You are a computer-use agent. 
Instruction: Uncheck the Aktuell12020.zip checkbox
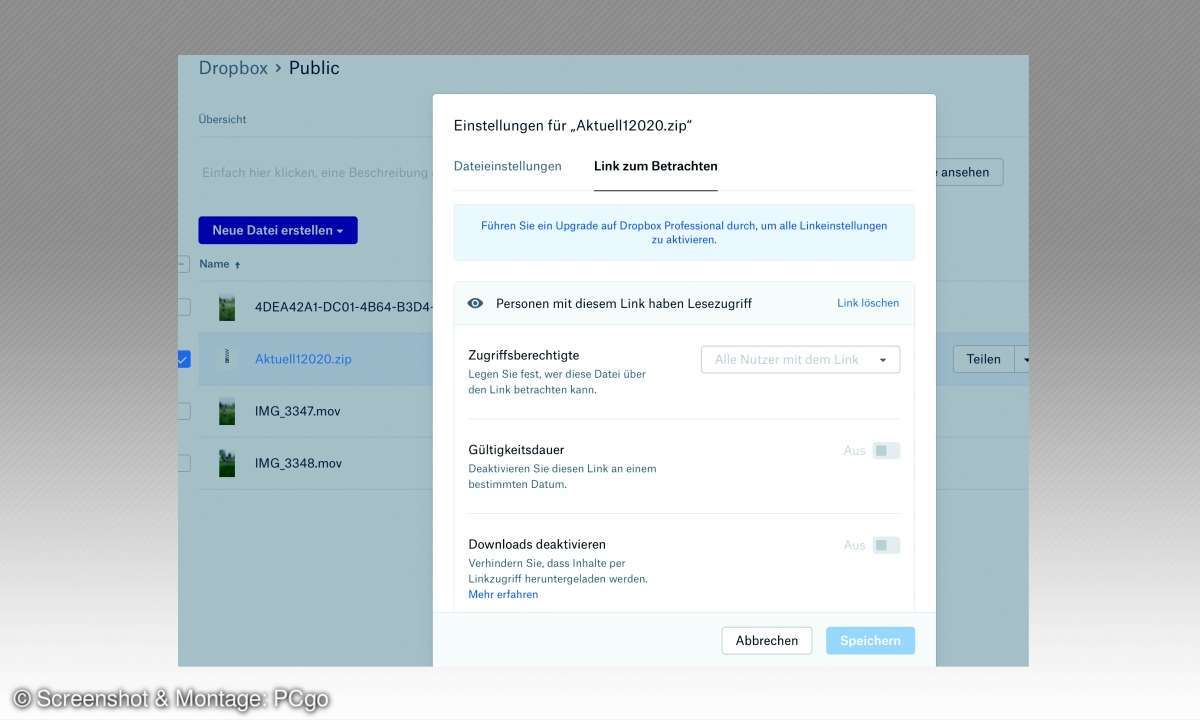[x=184, y=359]
